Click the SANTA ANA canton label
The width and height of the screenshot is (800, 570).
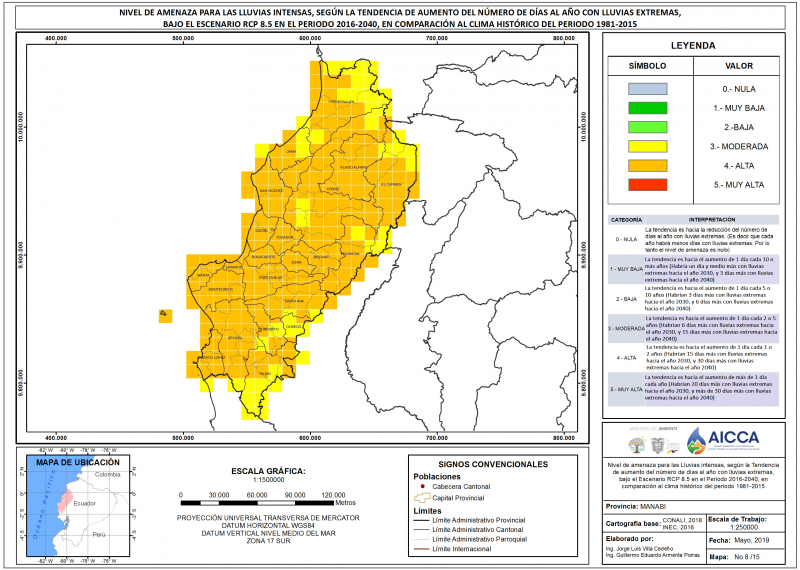(x=294, y=301)
